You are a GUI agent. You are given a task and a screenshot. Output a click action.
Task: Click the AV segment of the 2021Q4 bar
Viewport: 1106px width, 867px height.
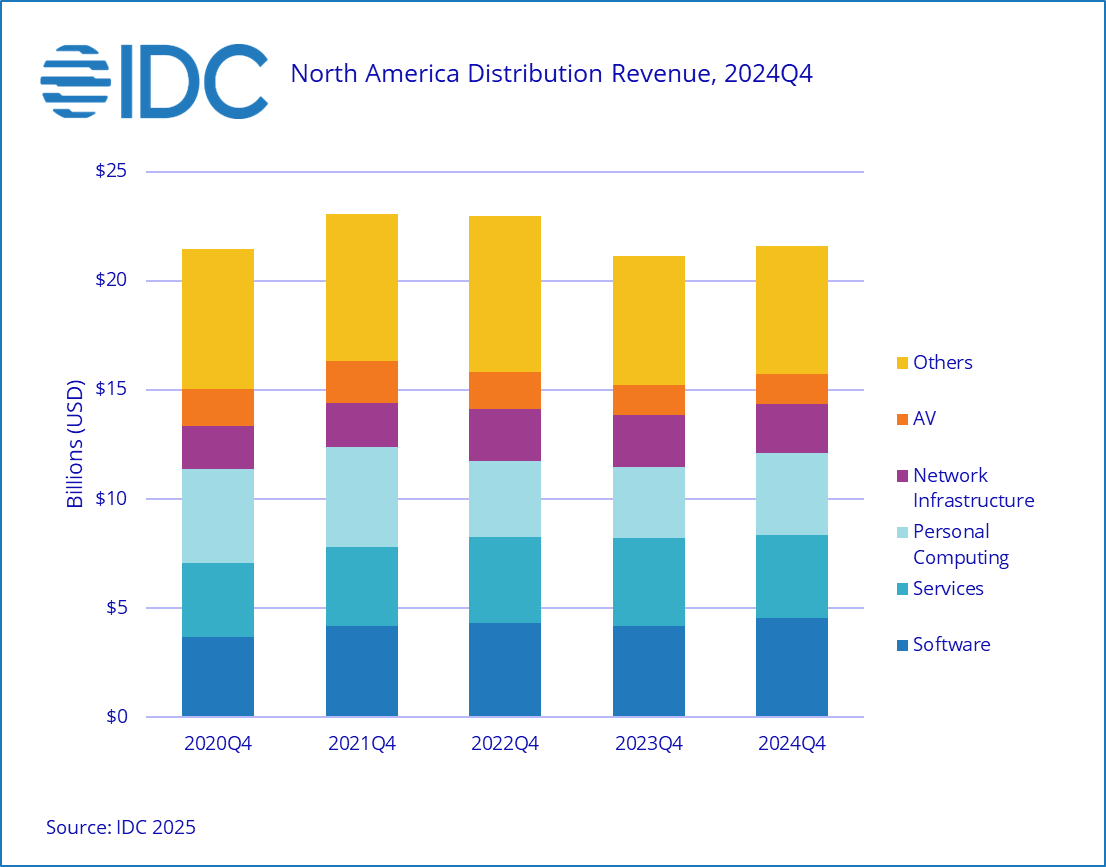[361, 382]
